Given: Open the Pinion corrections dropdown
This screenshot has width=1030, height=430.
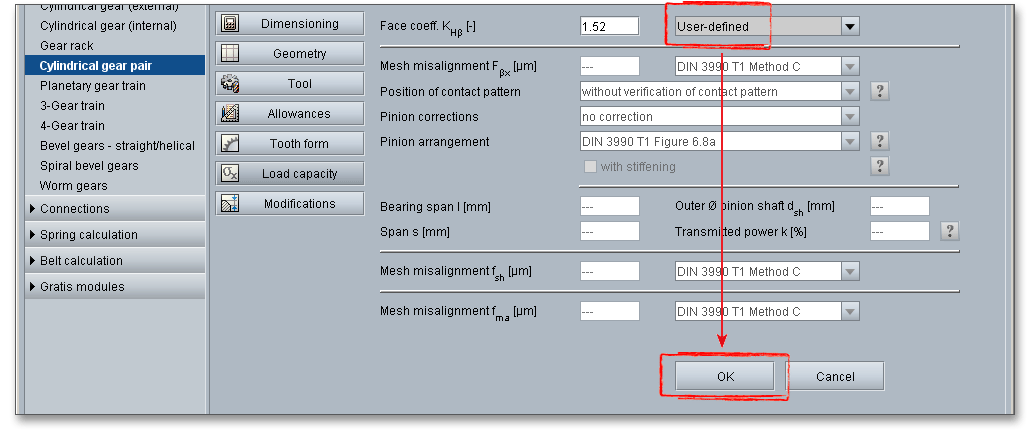Looking at the screenshot, I should pos(850,117).
